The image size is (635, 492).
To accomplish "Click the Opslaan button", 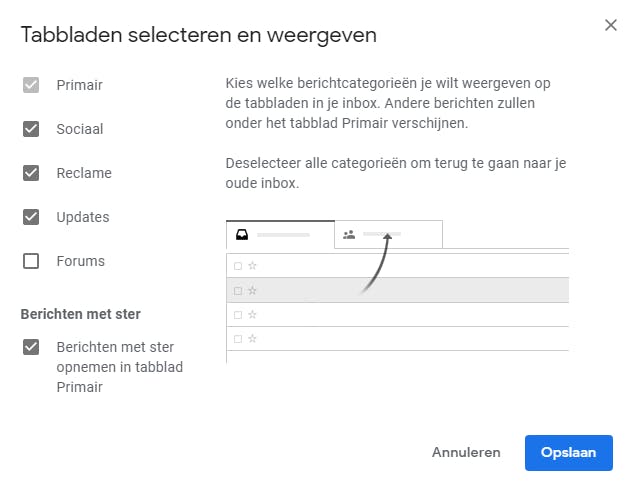I will (568, 452).
